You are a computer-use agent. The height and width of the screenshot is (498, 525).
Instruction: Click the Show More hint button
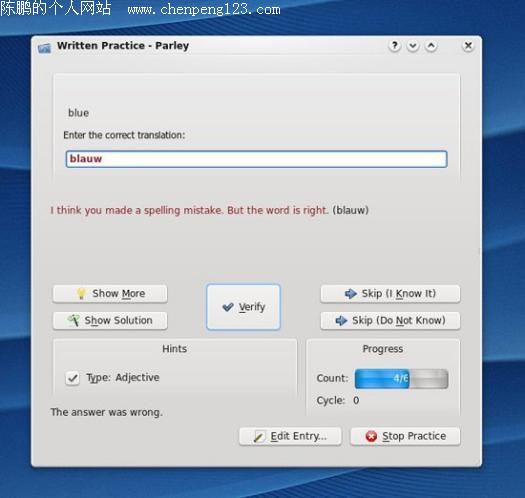(110, 294)
